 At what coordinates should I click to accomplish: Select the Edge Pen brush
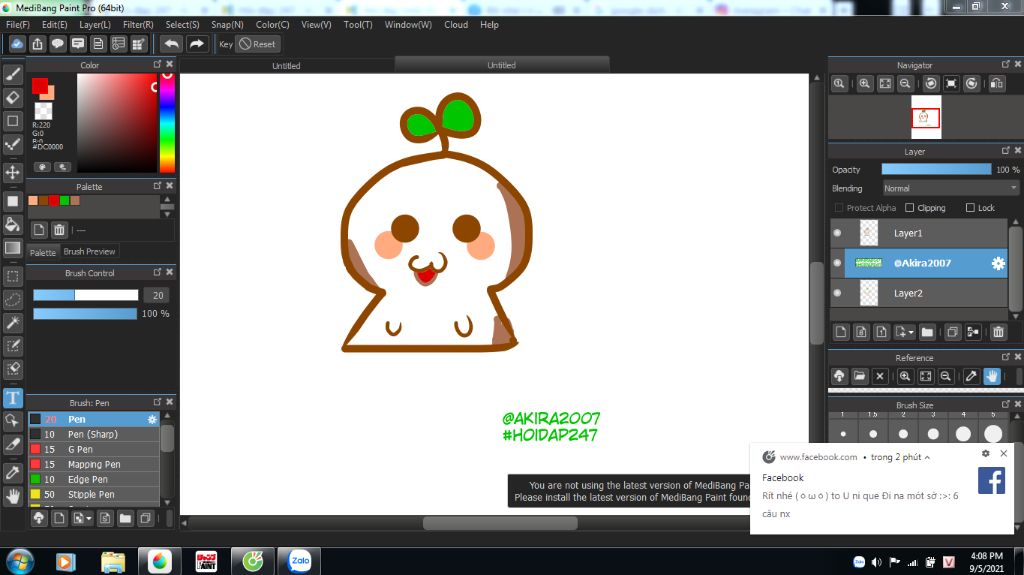point(93,480)
